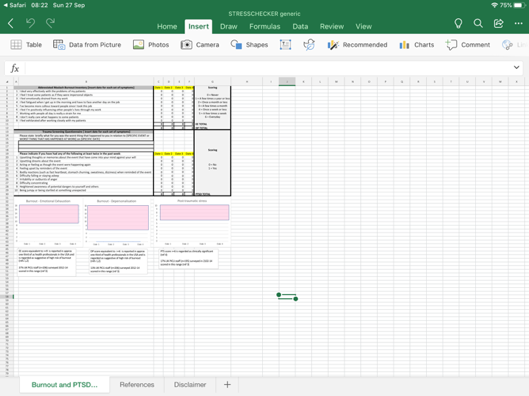Open the icons insert tool
529x396 pixels.
(x=309, y=45)
